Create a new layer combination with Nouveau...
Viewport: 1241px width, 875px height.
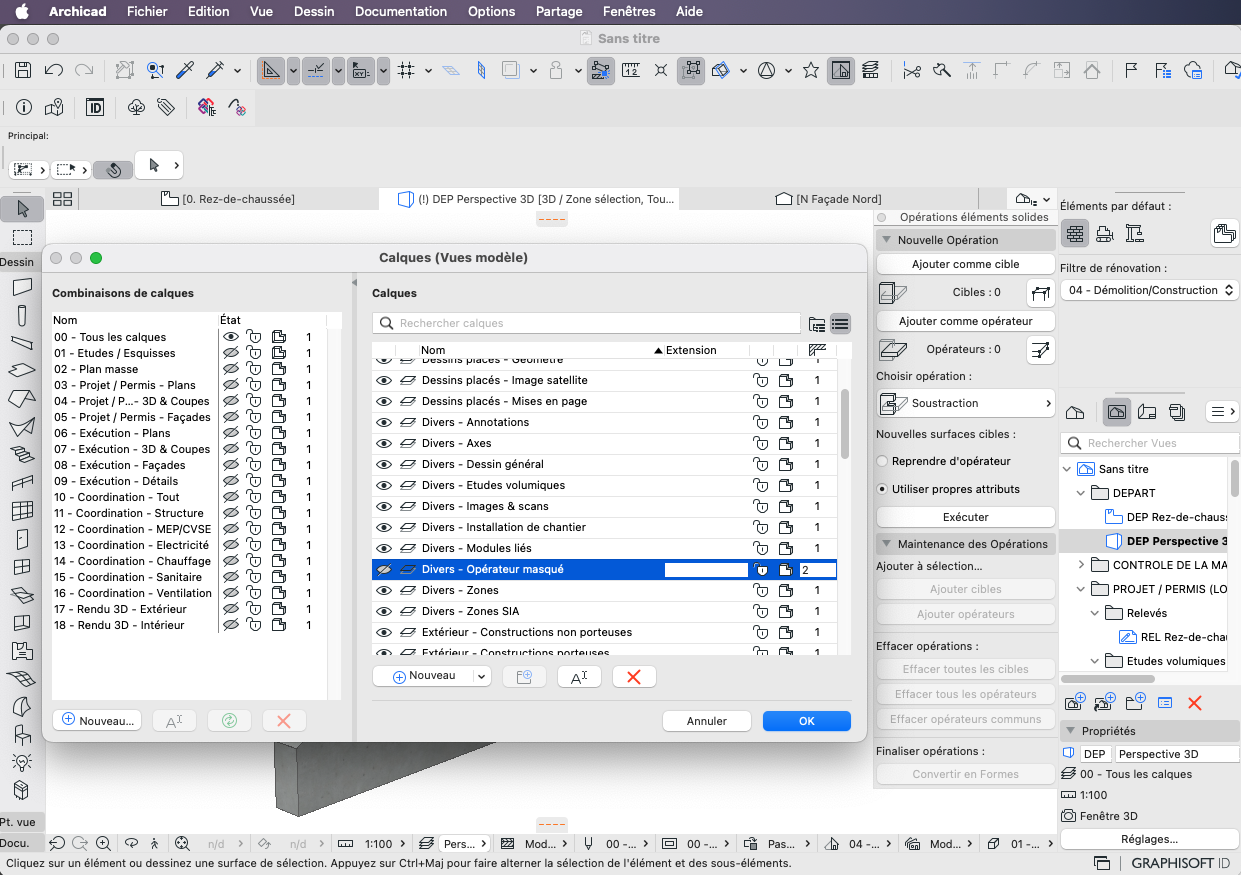[x=97, y=720]
